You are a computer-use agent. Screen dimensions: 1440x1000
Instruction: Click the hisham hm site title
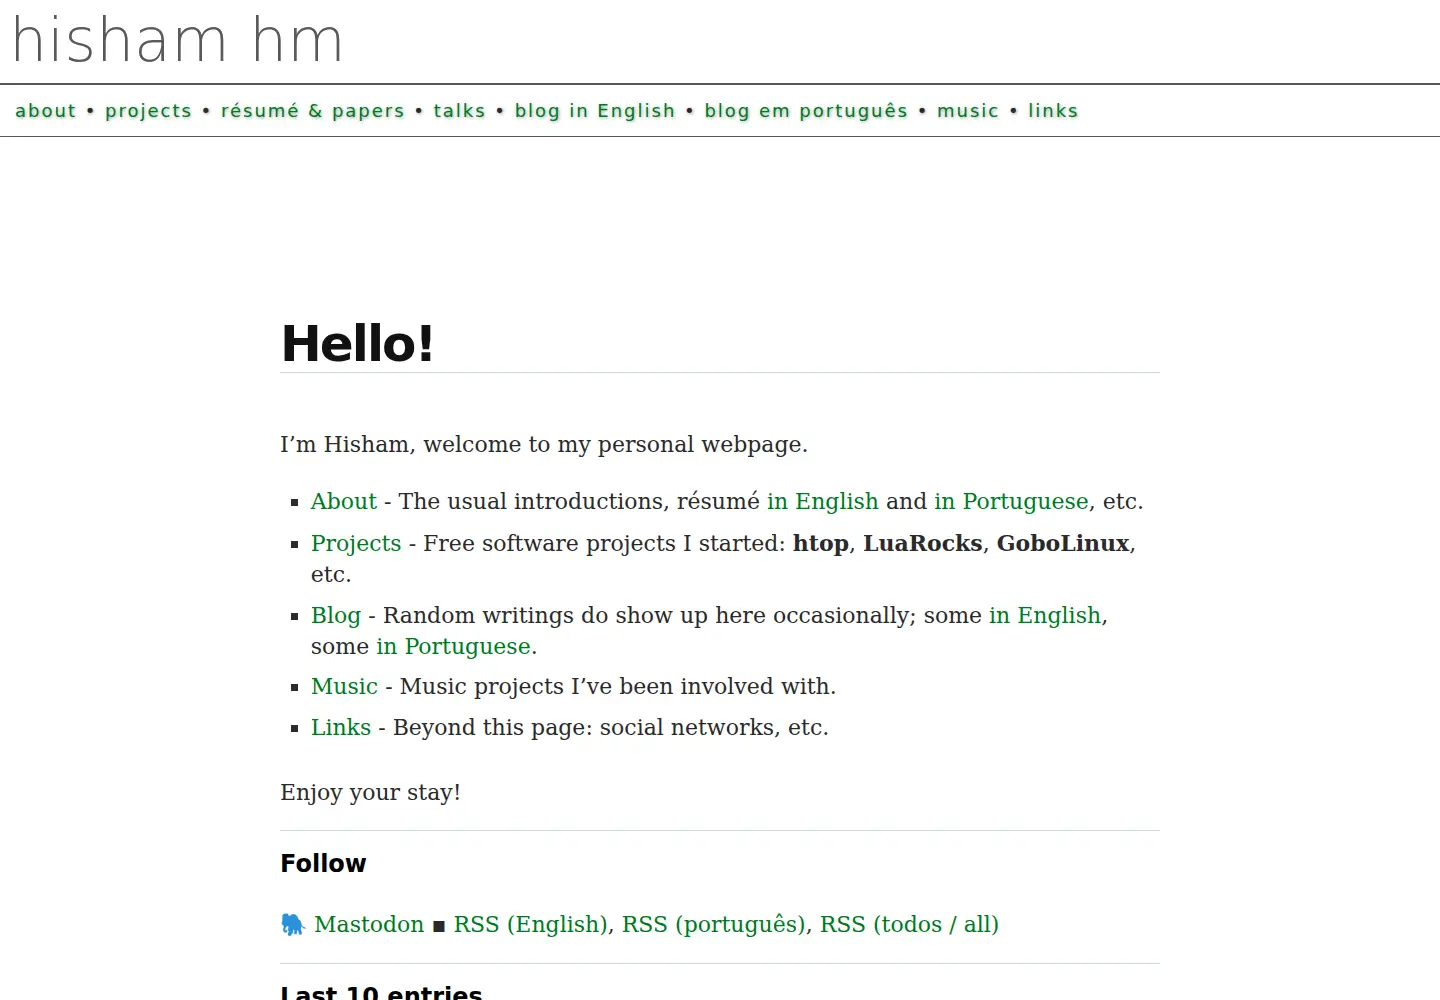pos(178,41)
